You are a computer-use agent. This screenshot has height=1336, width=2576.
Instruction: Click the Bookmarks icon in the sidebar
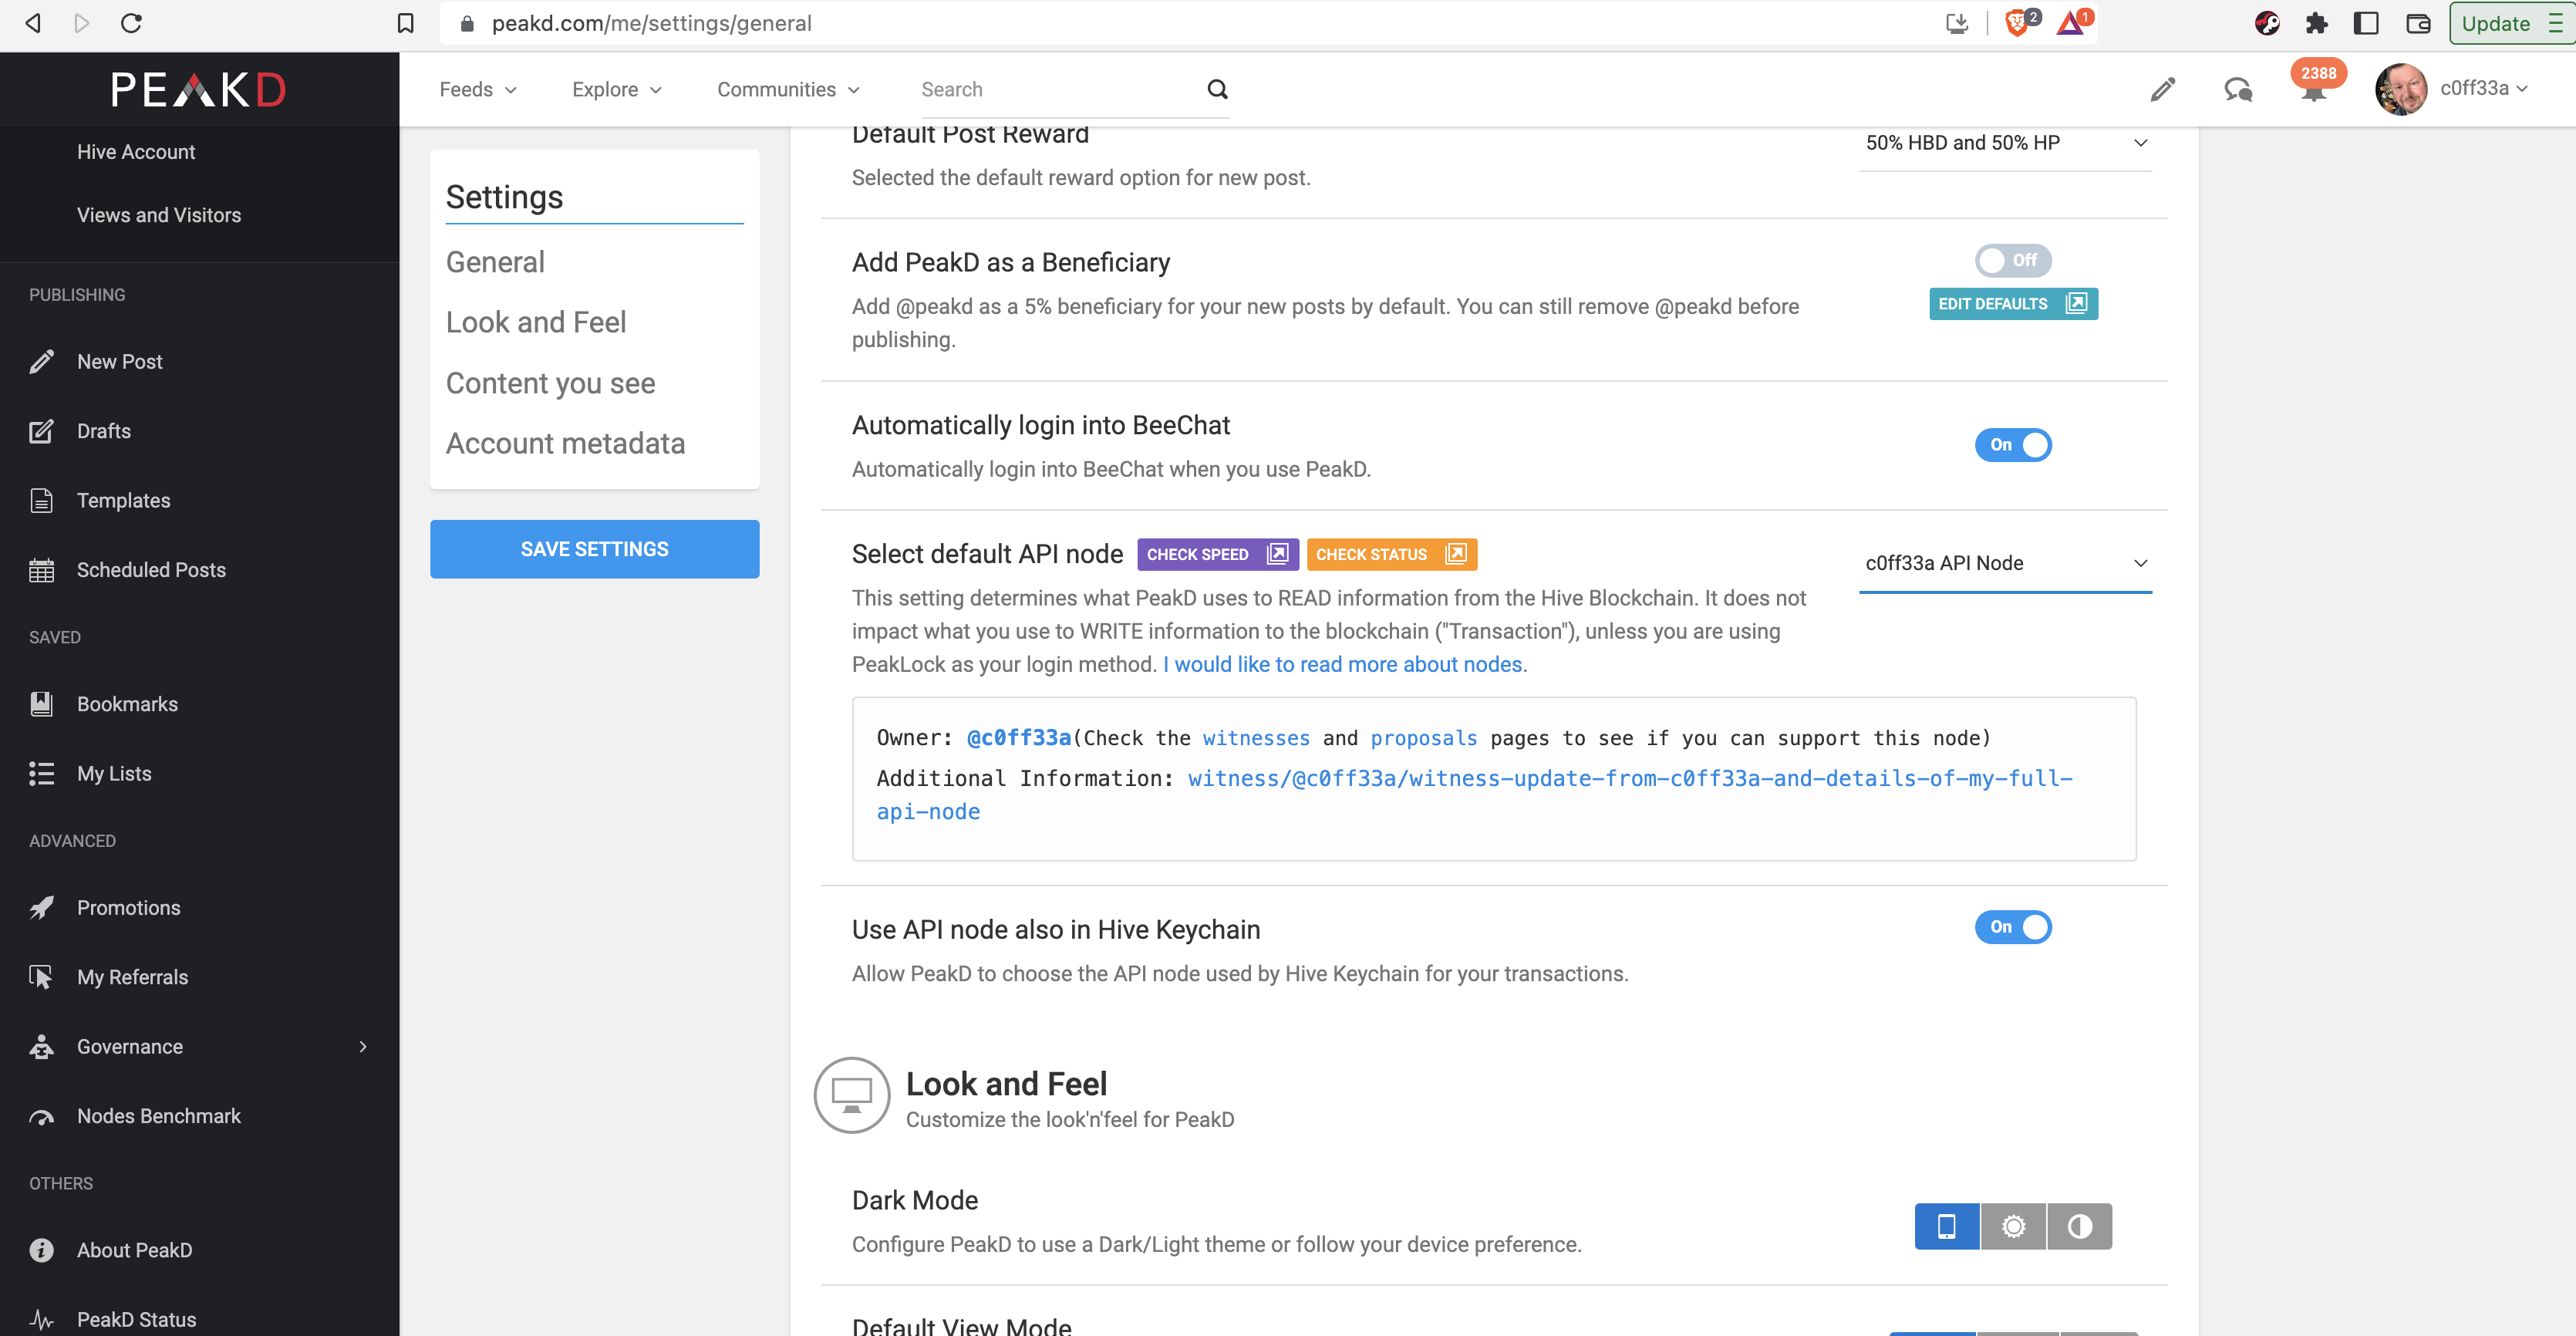click(x=41, y=704)
